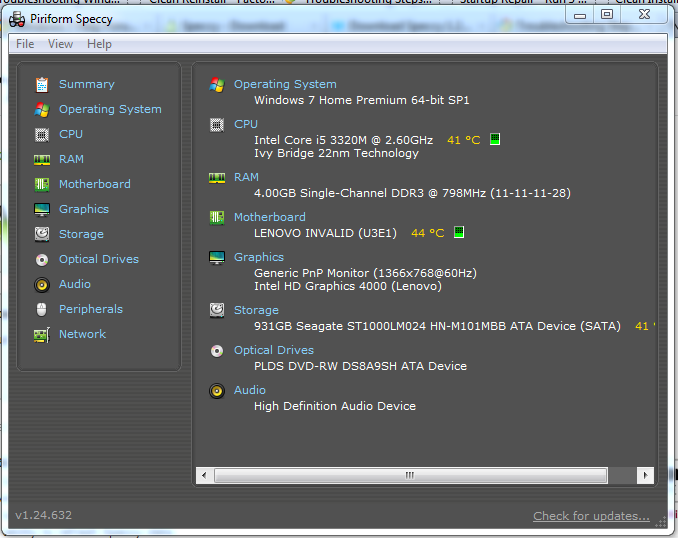Select Optical Drives in the sidebar
The height and width of the screenshot is (538, 678).
coord(99,259)
